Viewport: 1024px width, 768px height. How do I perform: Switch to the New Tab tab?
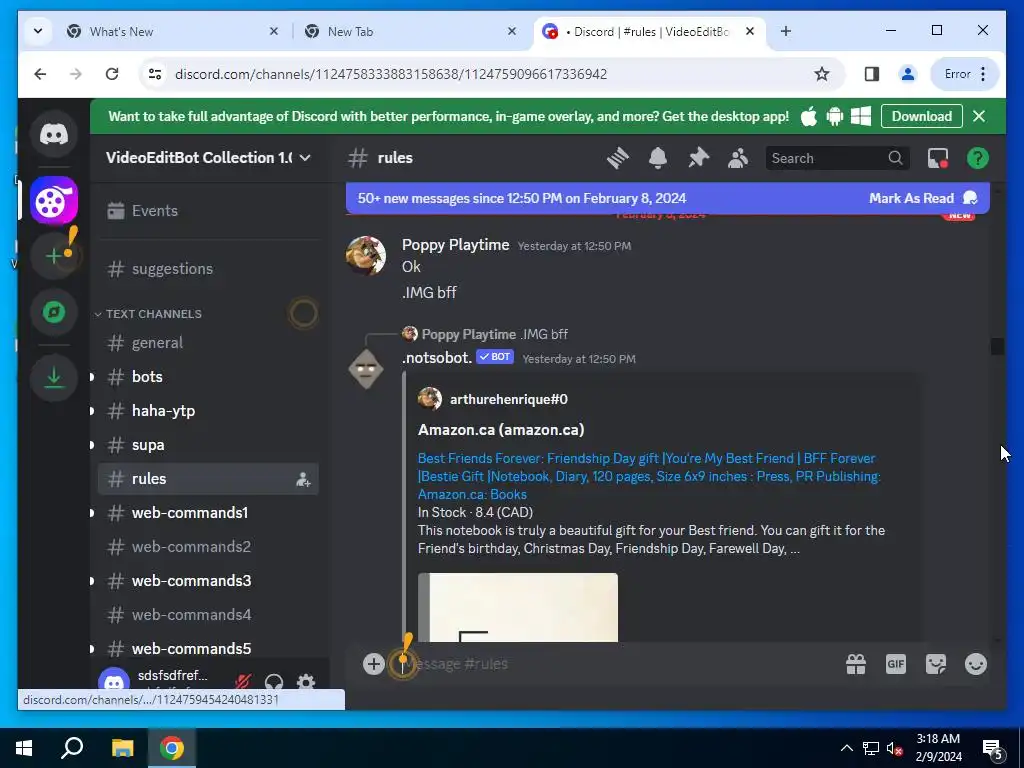pos(411,31)
